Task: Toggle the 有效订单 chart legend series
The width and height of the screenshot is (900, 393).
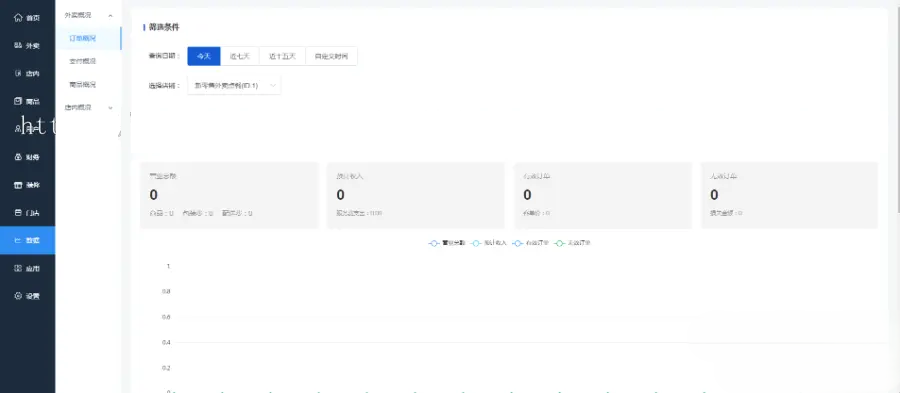Action: click(x=530, y=243)
